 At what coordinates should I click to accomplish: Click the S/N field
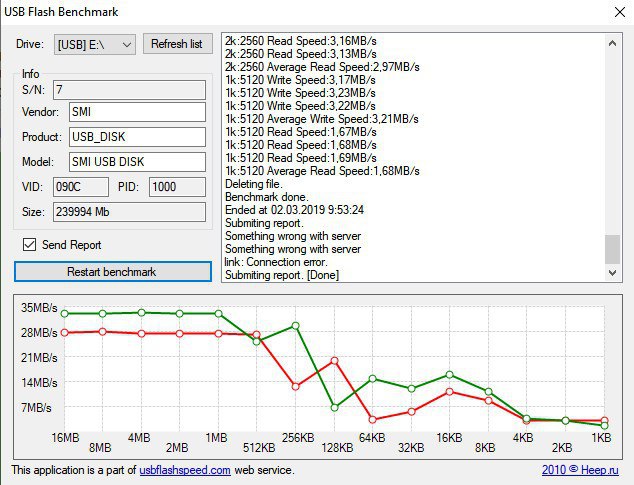129,90
